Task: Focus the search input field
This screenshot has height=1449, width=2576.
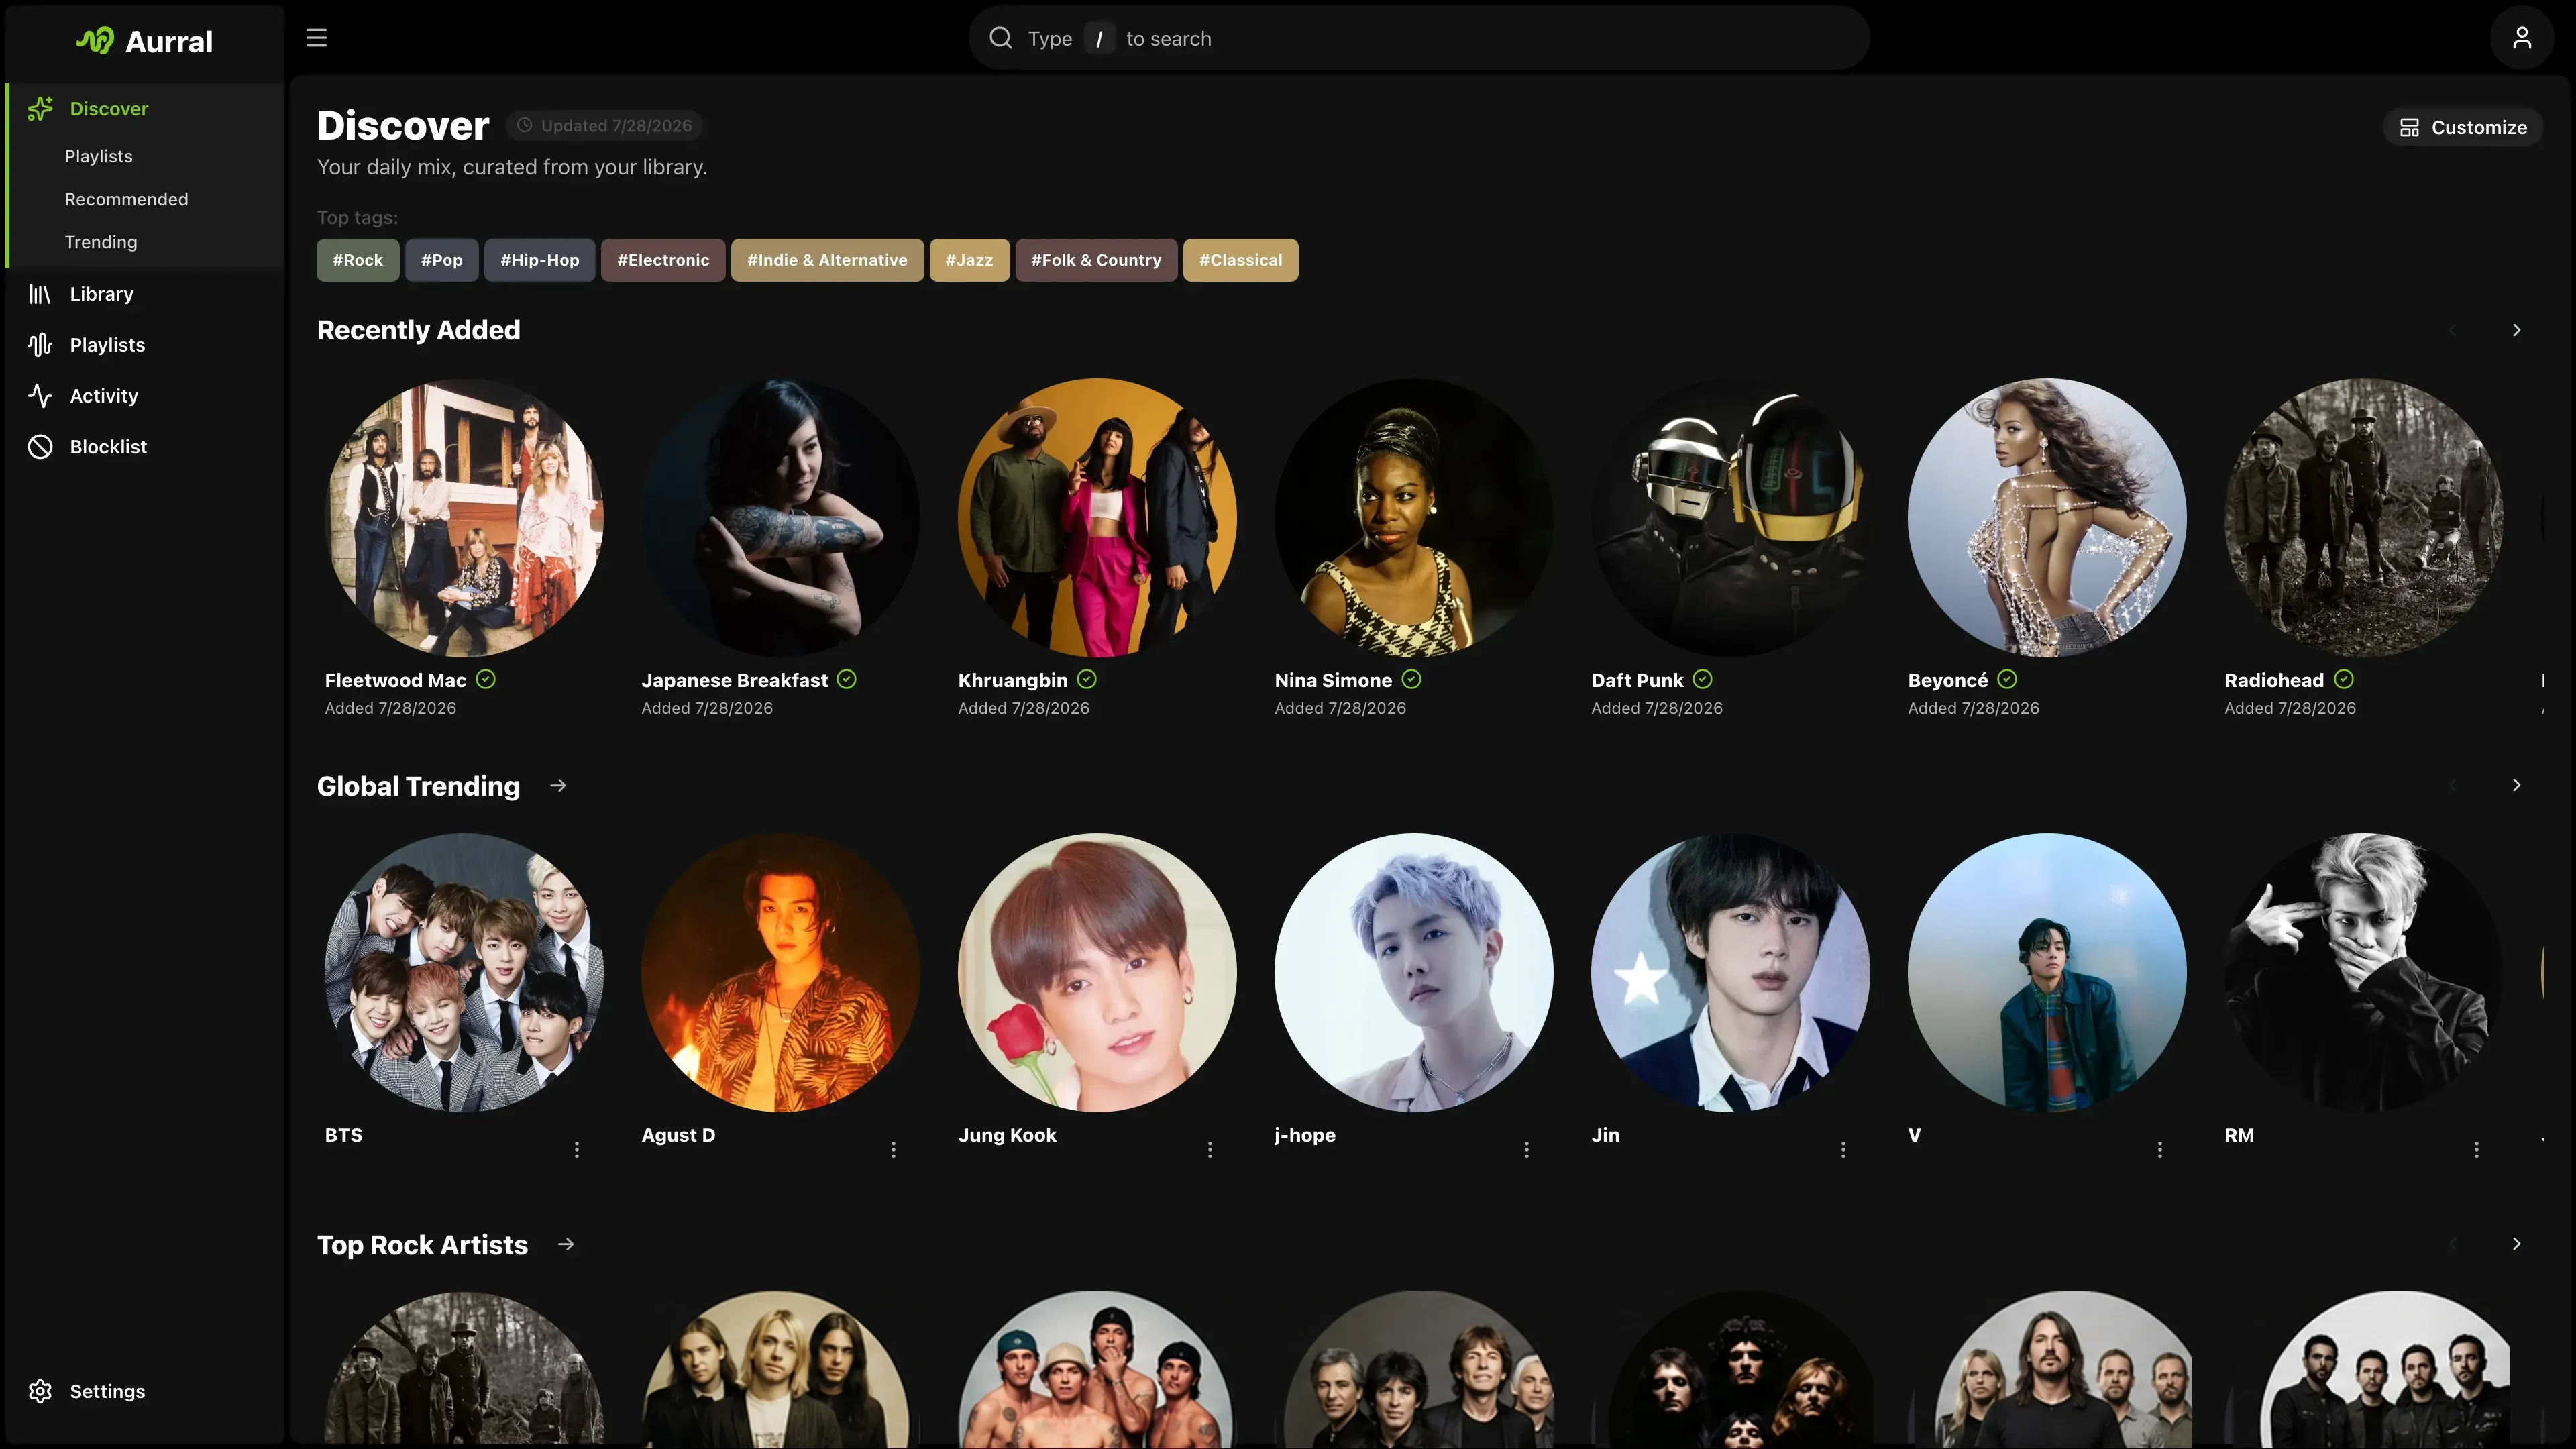Action: [1418, 38]
